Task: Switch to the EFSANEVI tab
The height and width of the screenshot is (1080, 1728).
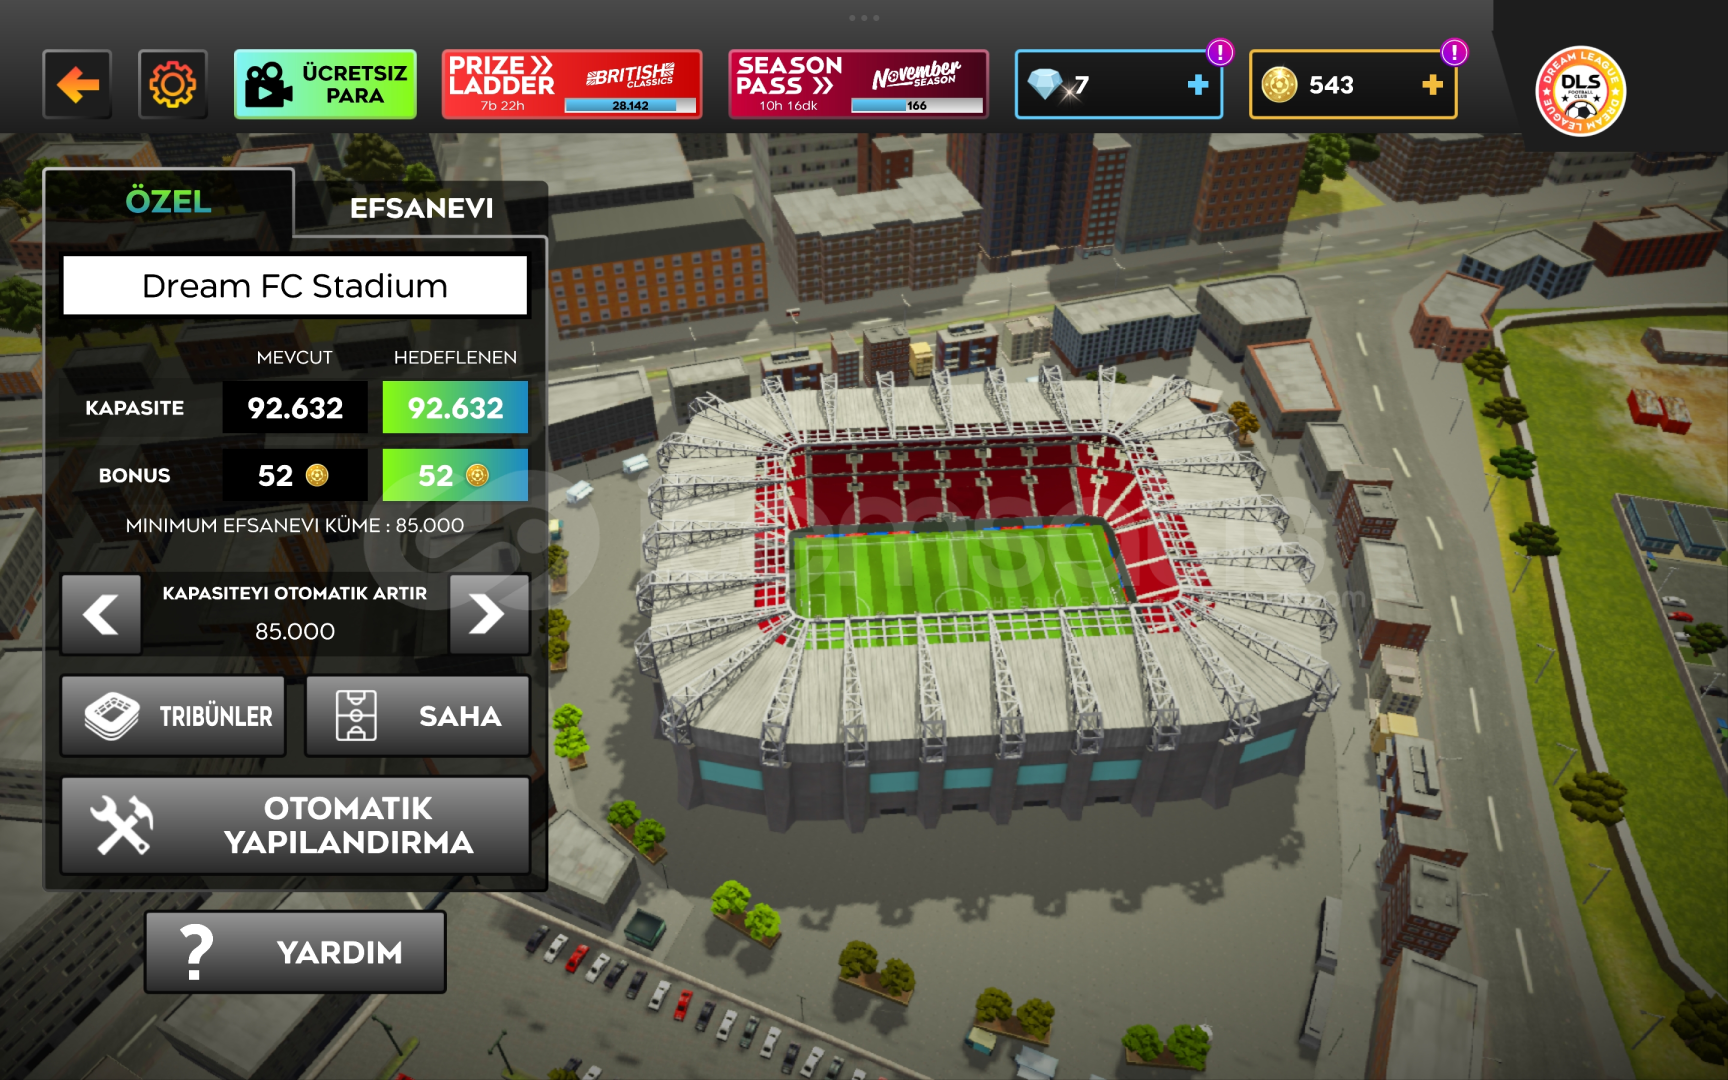Action: [421, 208]
